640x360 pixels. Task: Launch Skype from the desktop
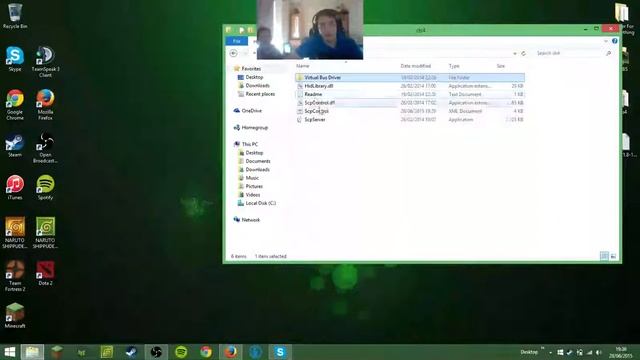[x=15, y=59]
